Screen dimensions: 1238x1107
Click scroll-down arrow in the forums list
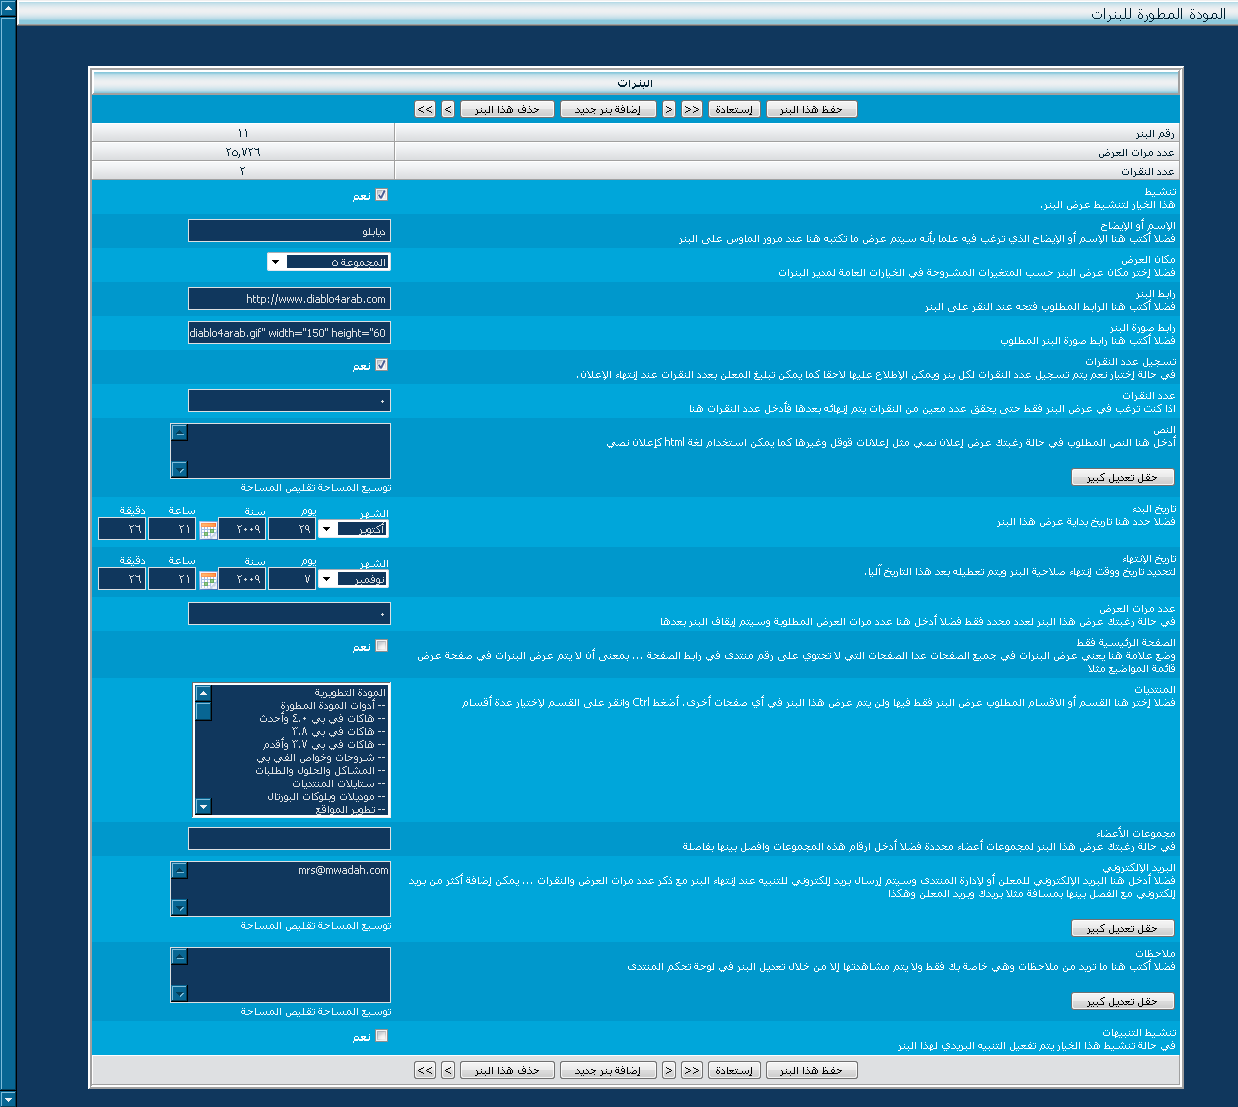[x=204, y=806]
